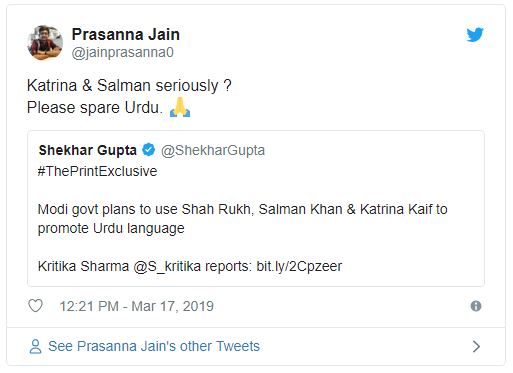The width and height of the screenshot is (513, 373).
Task: Click the 'Katrina & Salman seriously ?' tweet text
Action: click(129, 85)
